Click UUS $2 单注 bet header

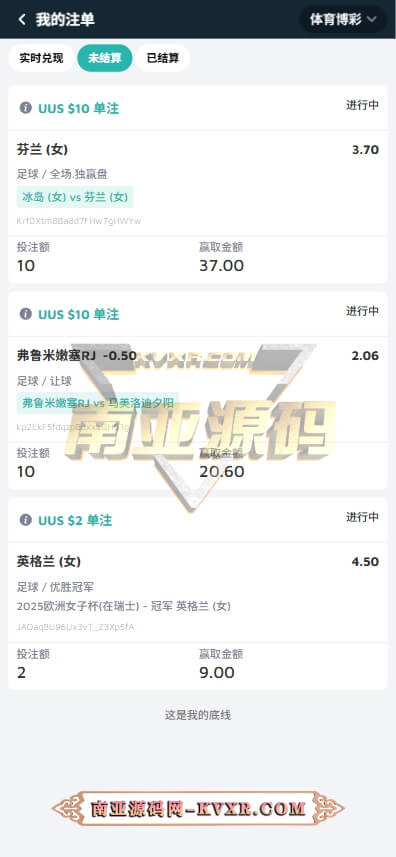point(75,520)
